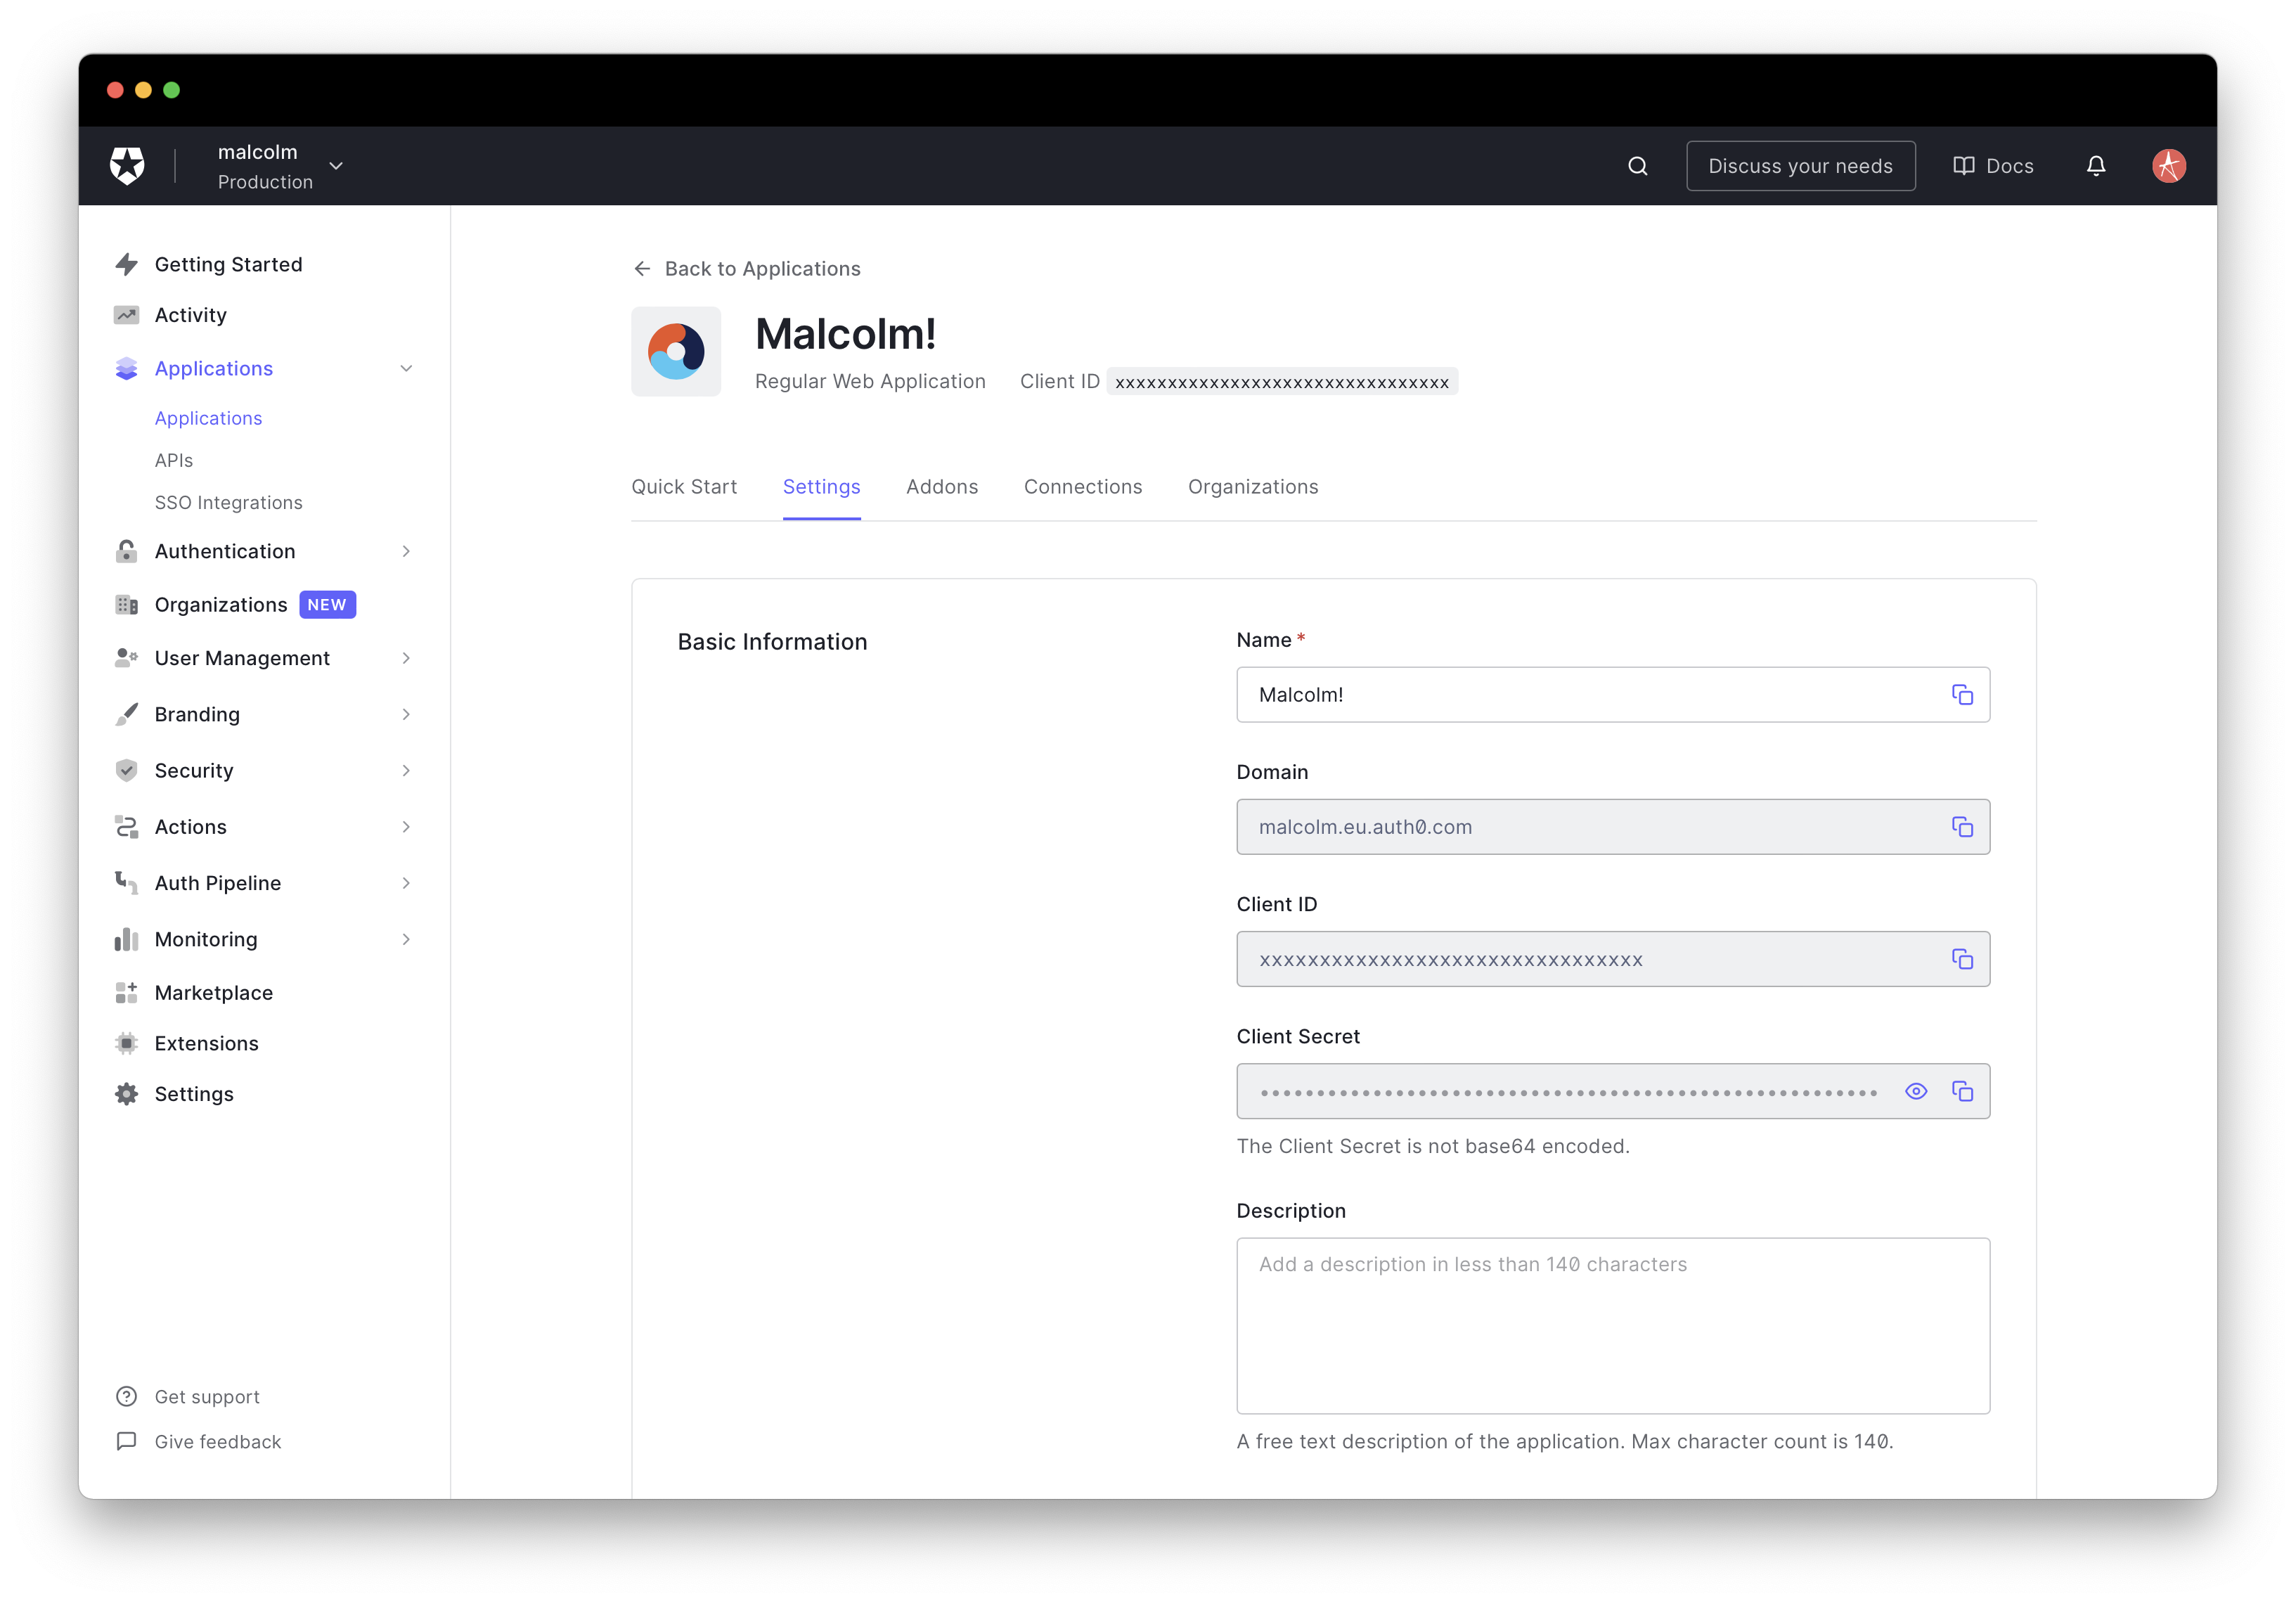Expand the Authentication sidebar section
The width and height of the screenshot is (2296, 1603).
pos(406,551)
